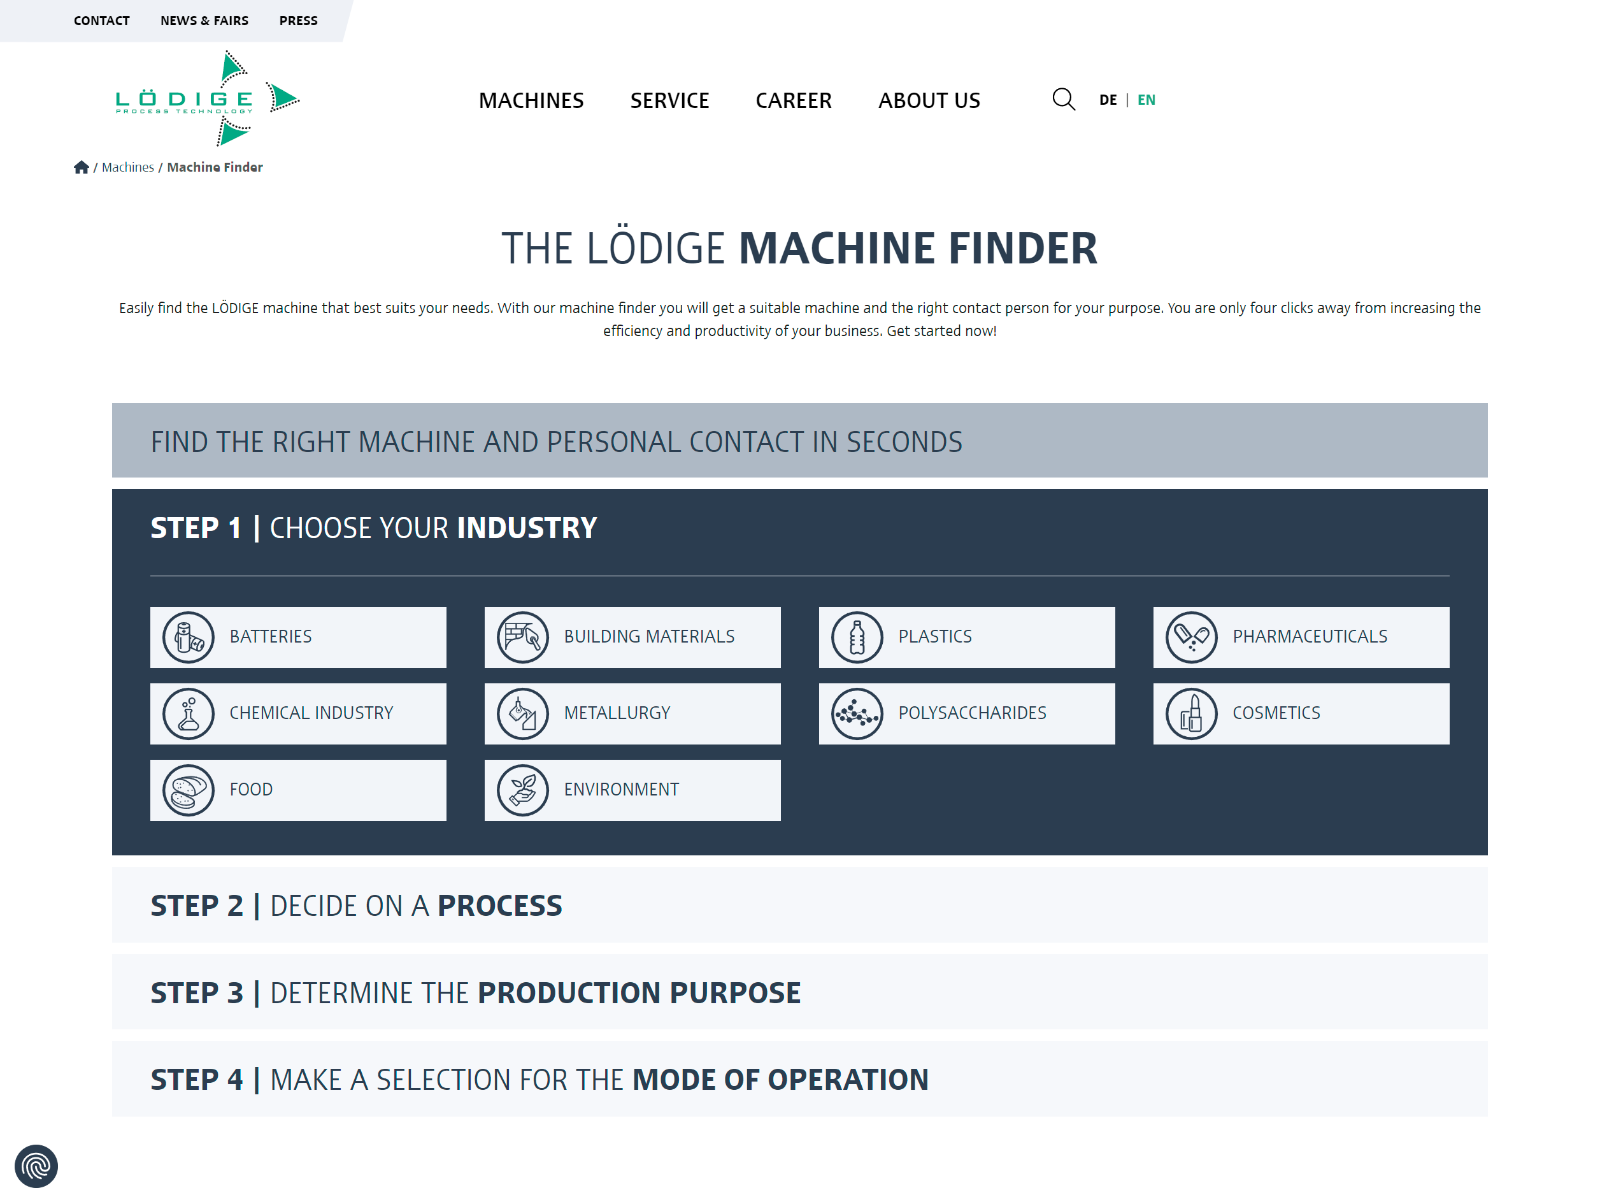The height and width of the screenshot is (1200, 1600).
Task: Select the Chemical Industry label
Action: click(311, 713)
